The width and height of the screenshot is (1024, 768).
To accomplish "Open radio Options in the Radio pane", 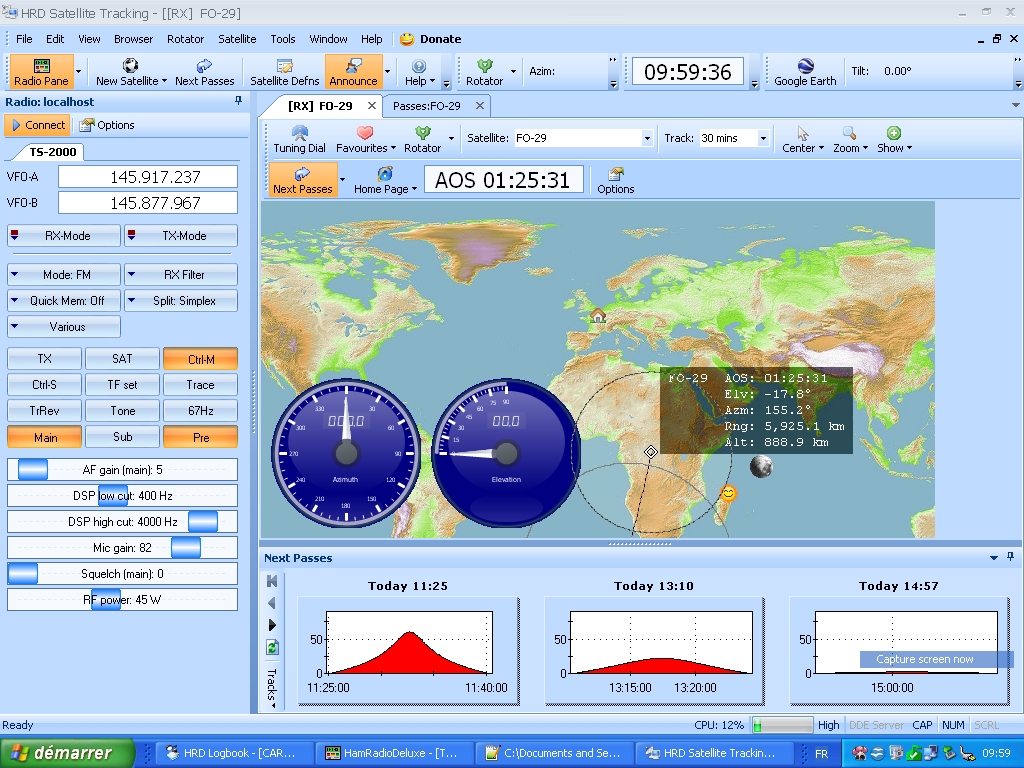I will (107, 125).
